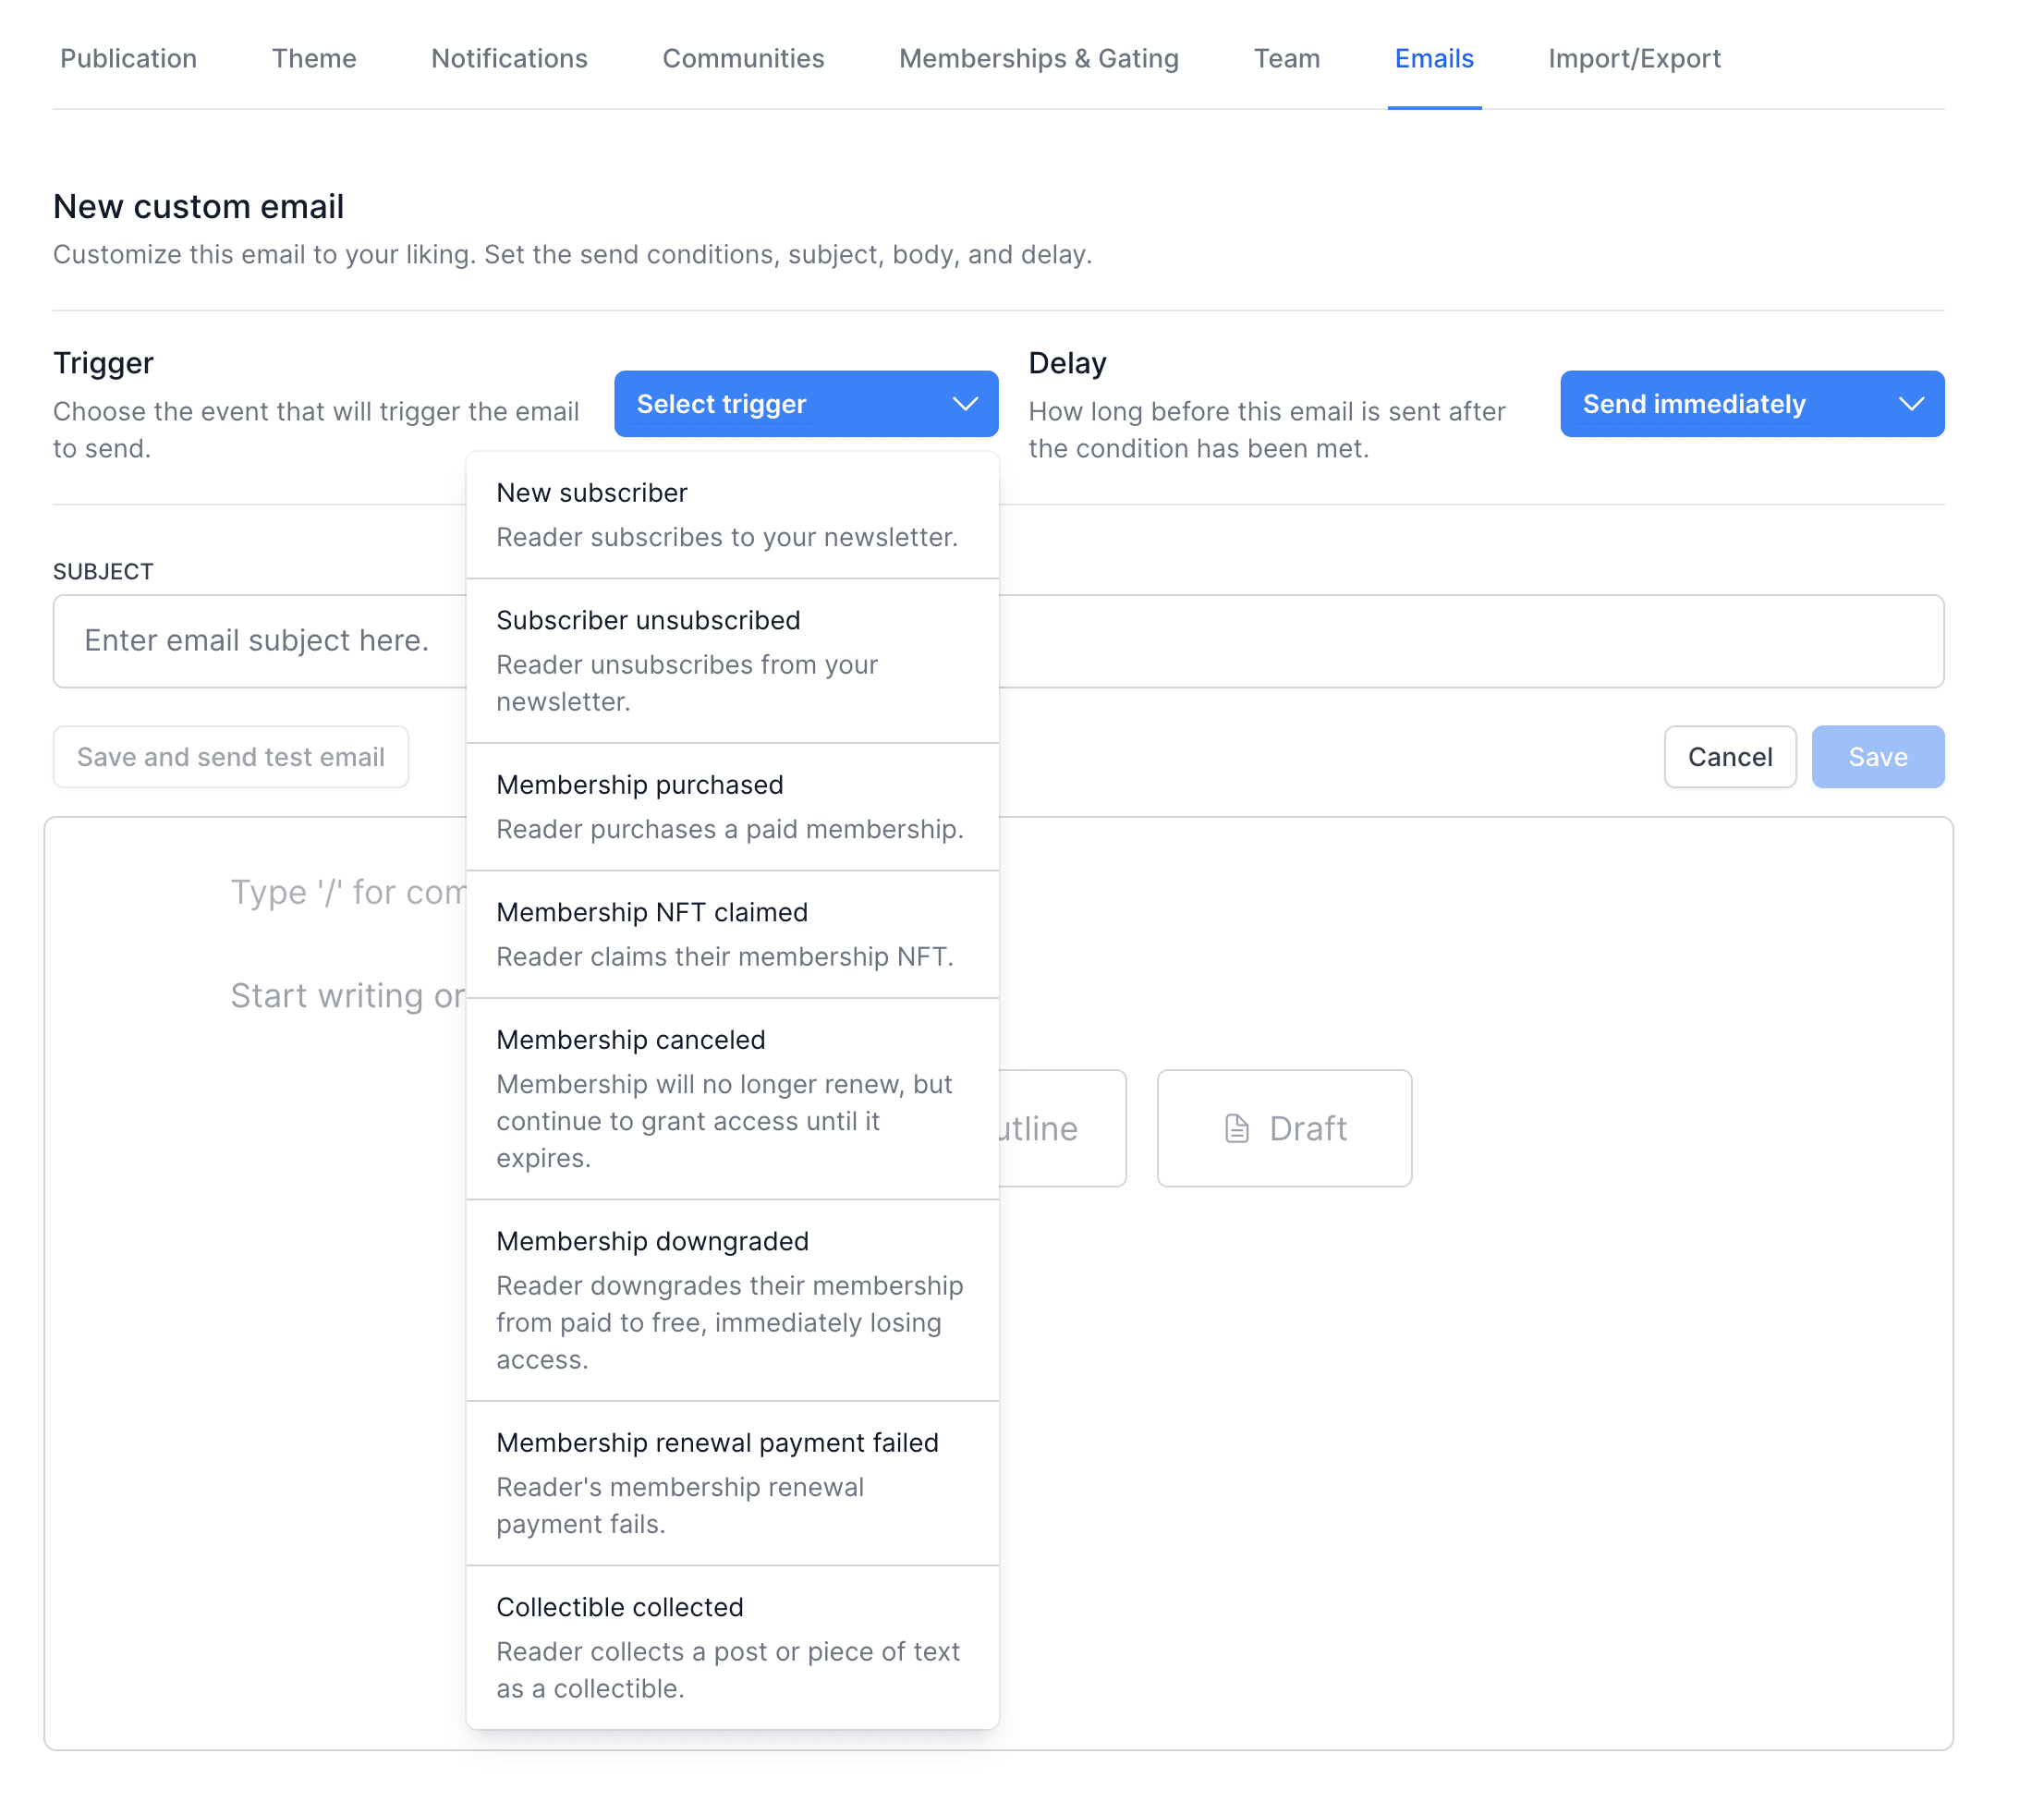Switch to the Team tab

tap(1286, 59)
